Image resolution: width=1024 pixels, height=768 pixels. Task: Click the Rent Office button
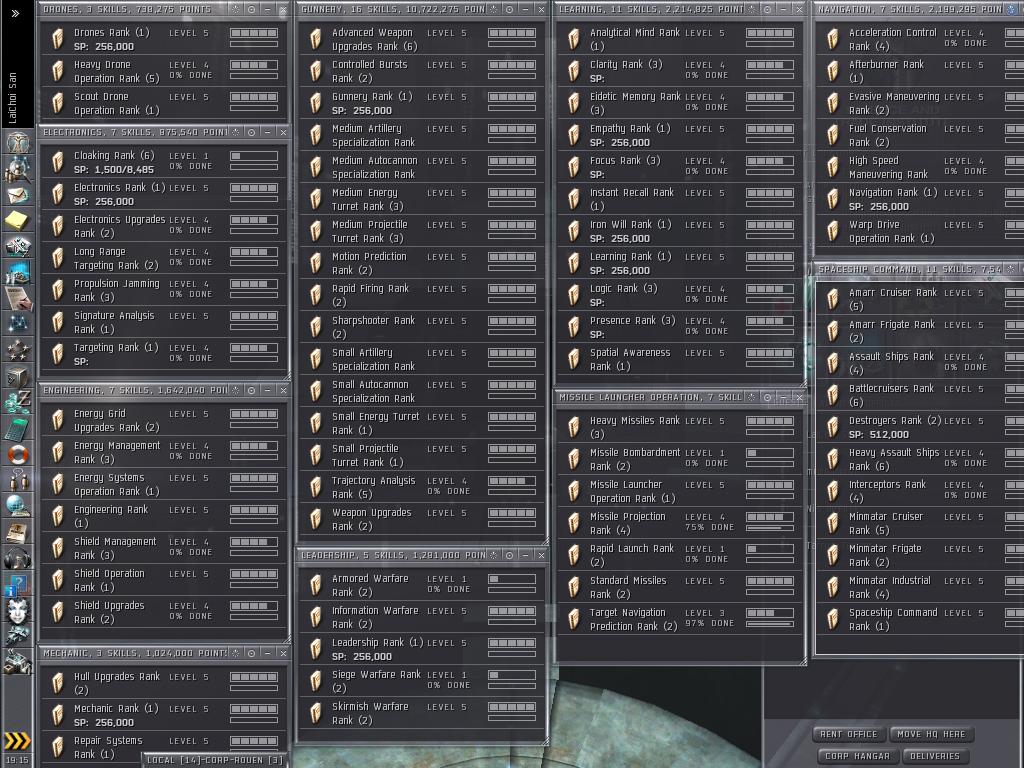848,734
